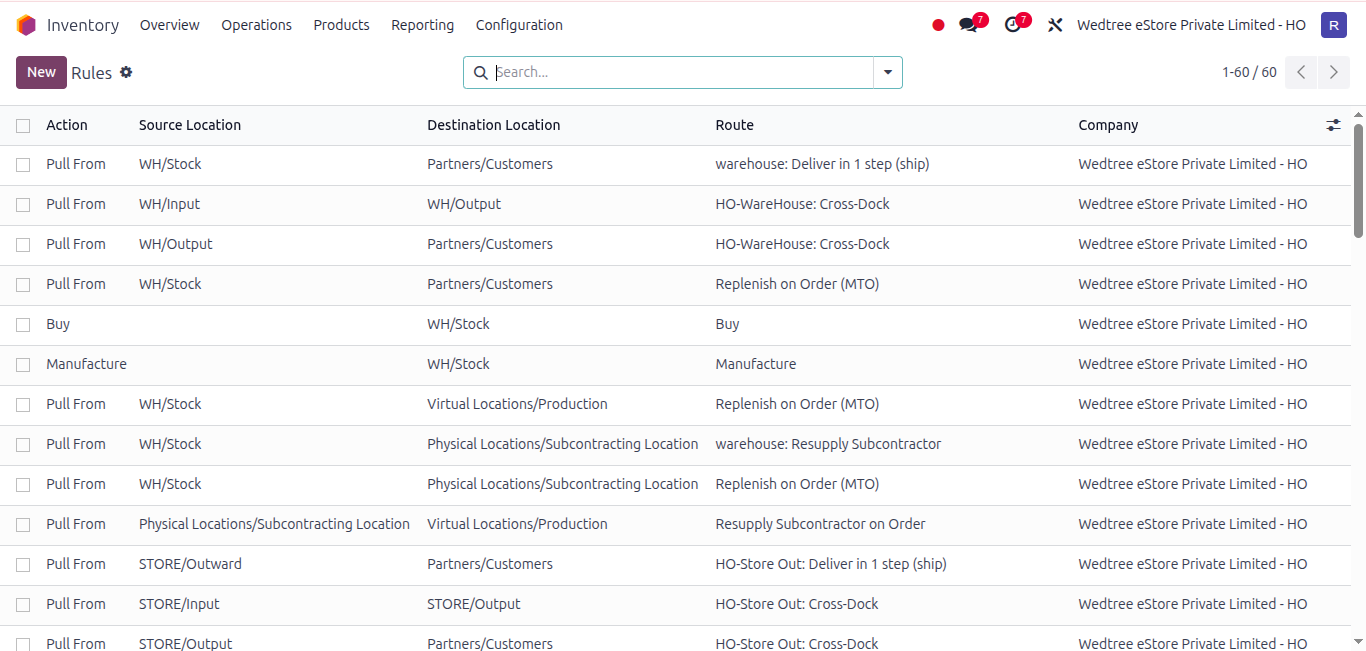Check the warehouse: Resupply Subcontractor row checkbox
The image size is (1366, 651).
coord(23,444)
